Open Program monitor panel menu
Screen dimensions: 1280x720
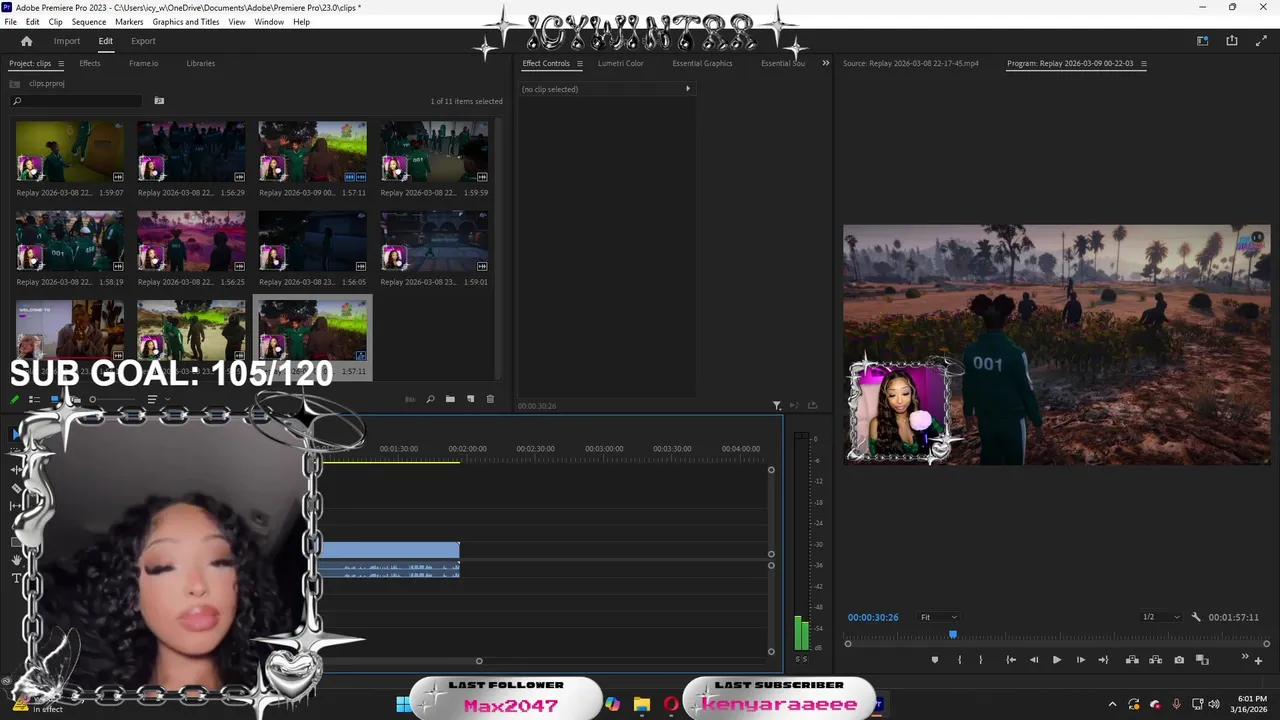[x=1143, y=64]
